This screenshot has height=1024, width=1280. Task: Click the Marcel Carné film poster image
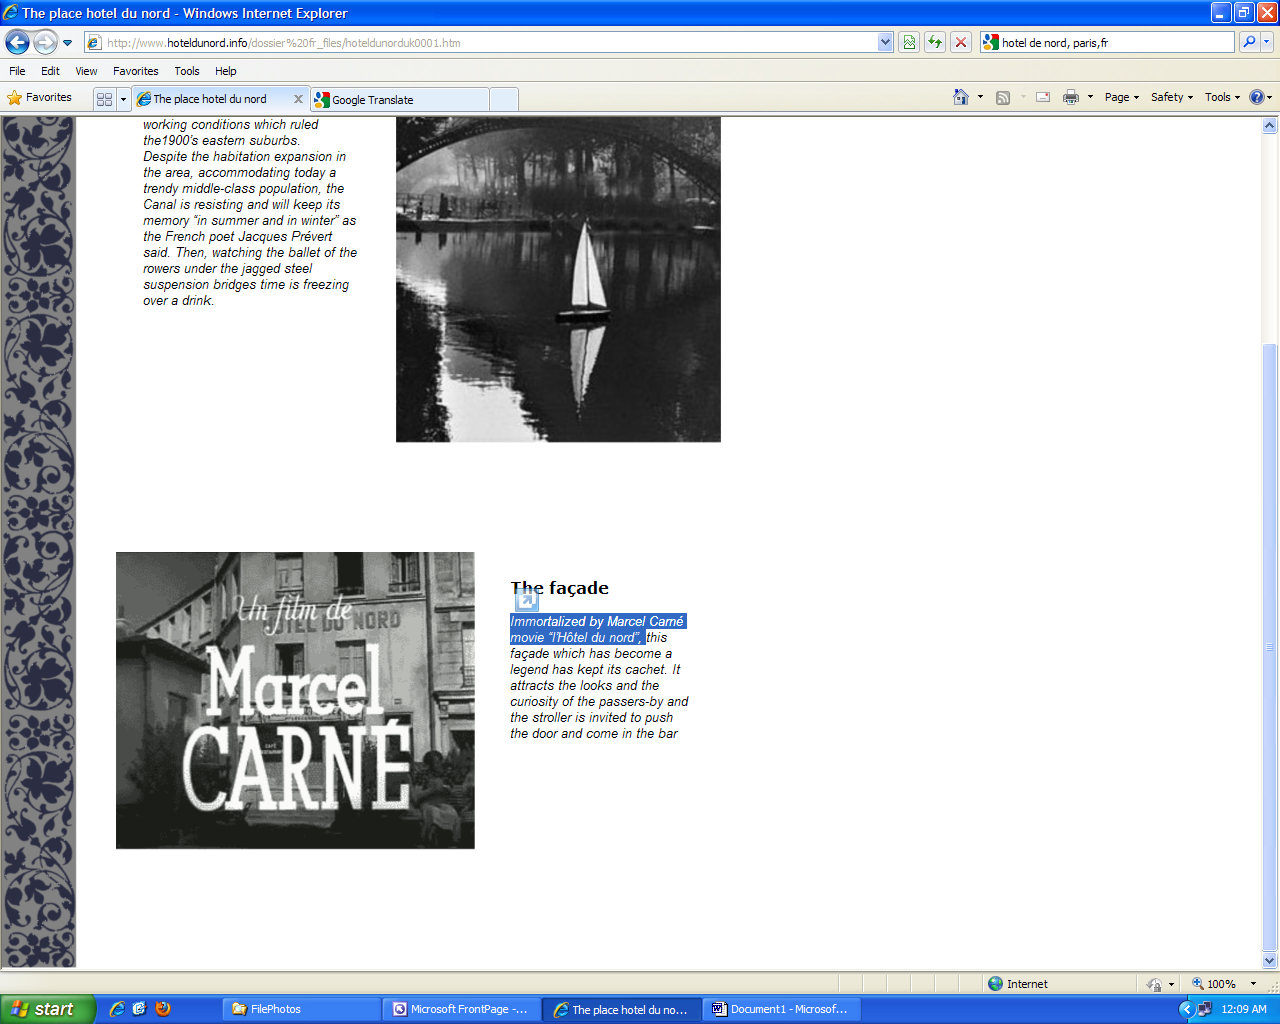(295, 700)
